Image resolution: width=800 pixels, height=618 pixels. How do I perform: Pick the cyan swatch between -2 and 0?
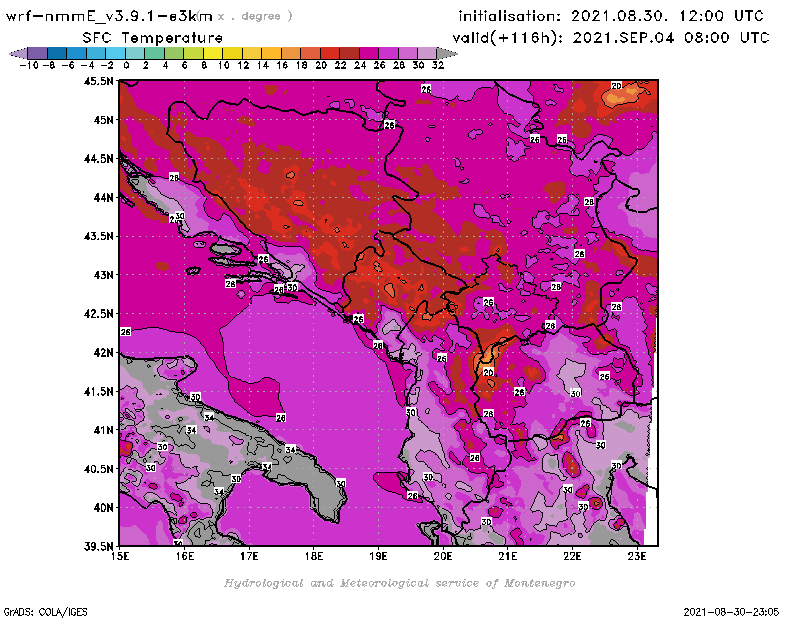coord(116,54)
